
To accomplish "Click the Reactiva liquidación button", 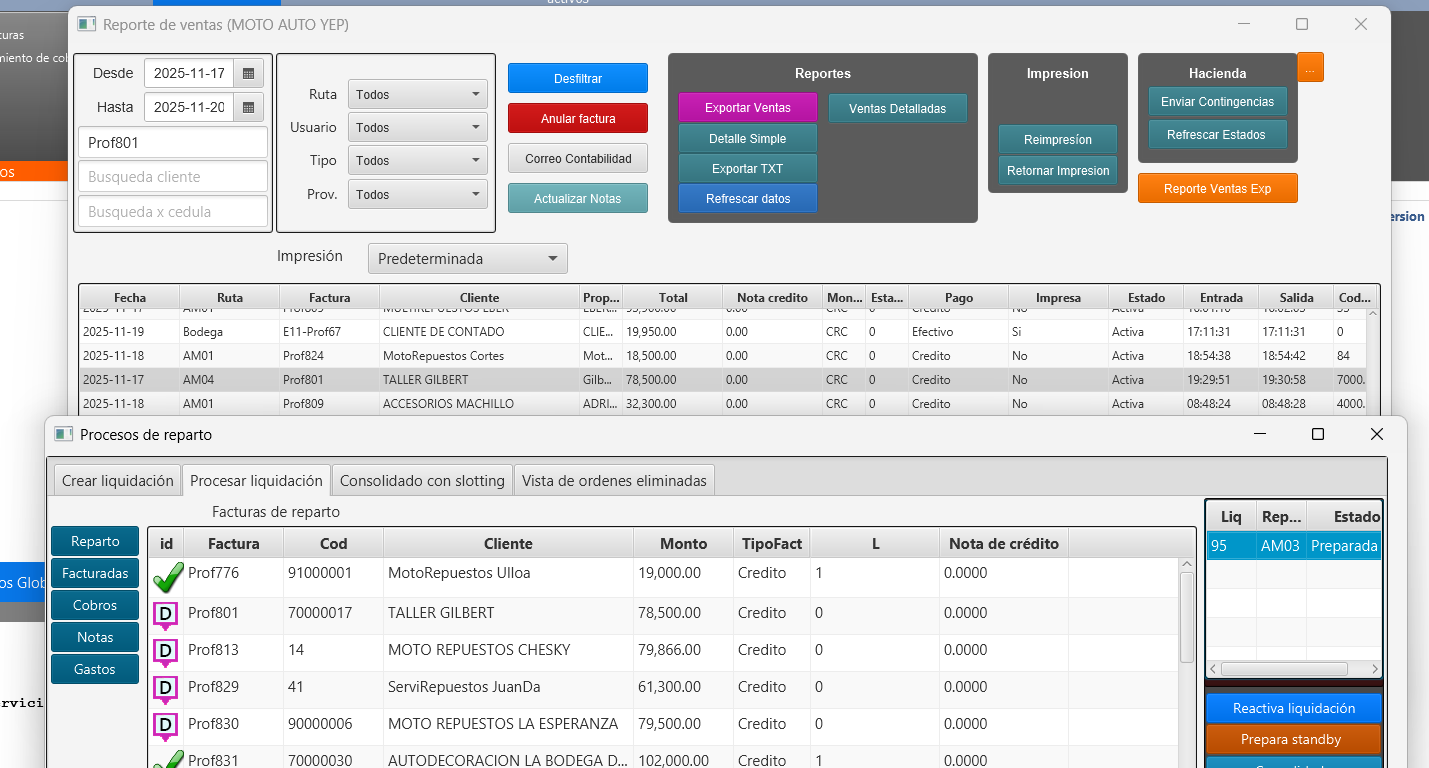I will coord(1293,709).
